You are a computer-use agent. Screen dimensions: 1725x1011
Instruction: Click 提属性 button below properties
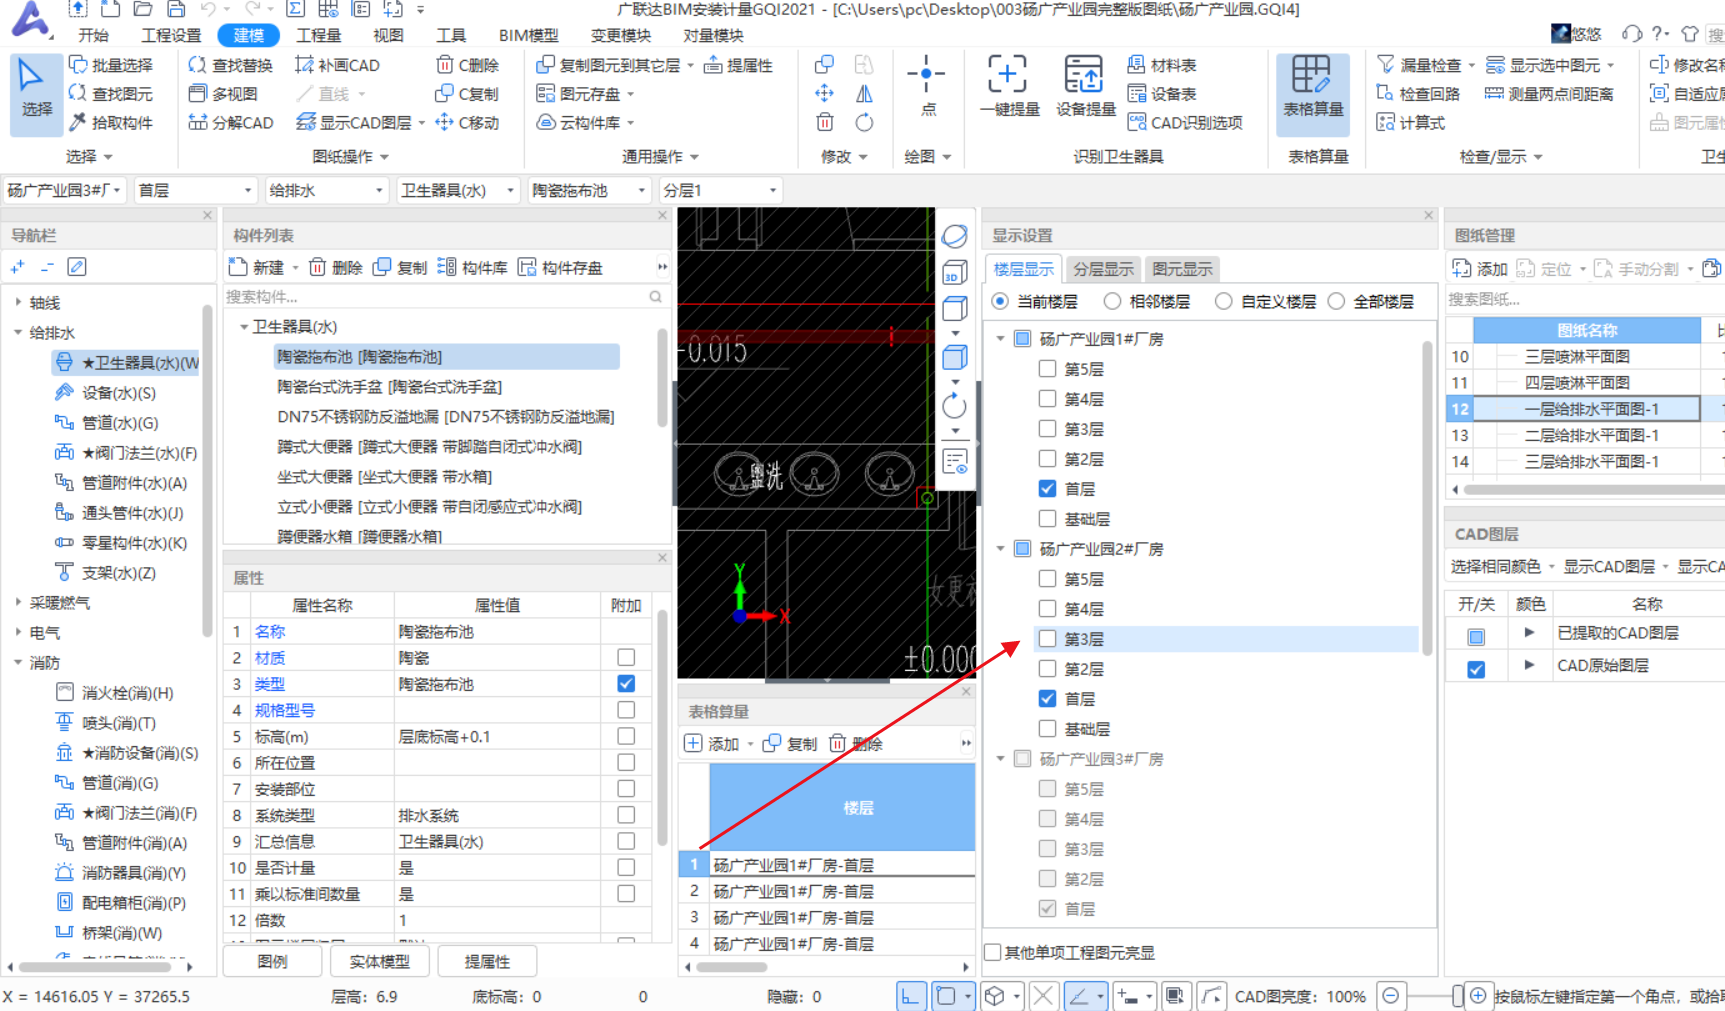click(487, 961)
